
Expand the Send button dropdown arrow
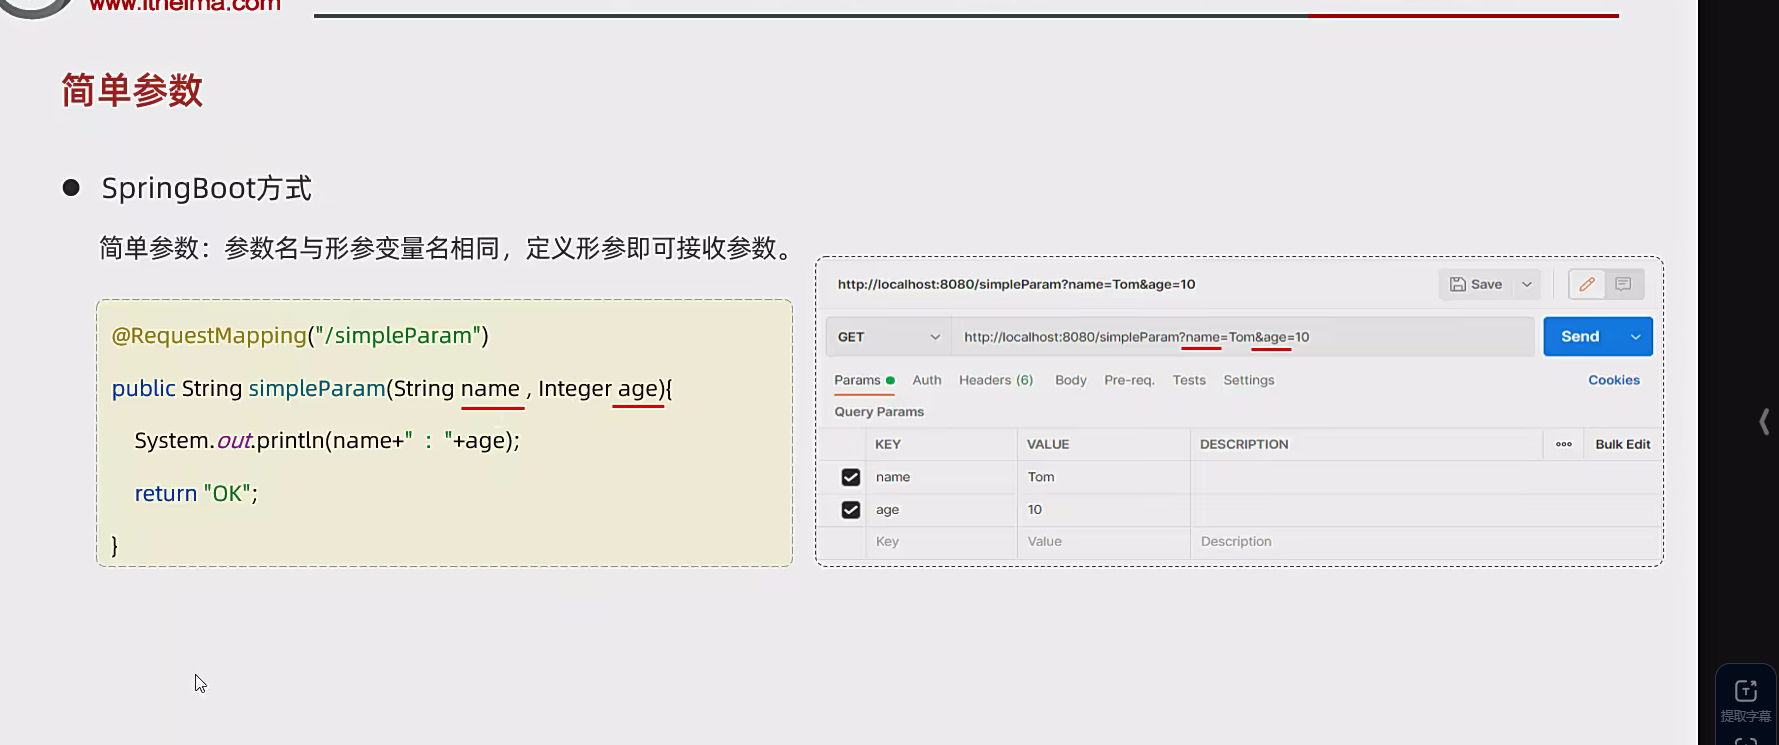pos(1636,337)
